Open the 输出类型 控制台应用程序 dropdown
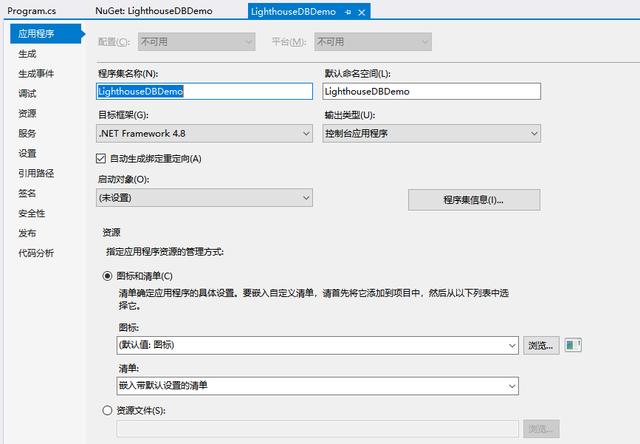Screen dimensions: 640x444 tap(431, 133)
